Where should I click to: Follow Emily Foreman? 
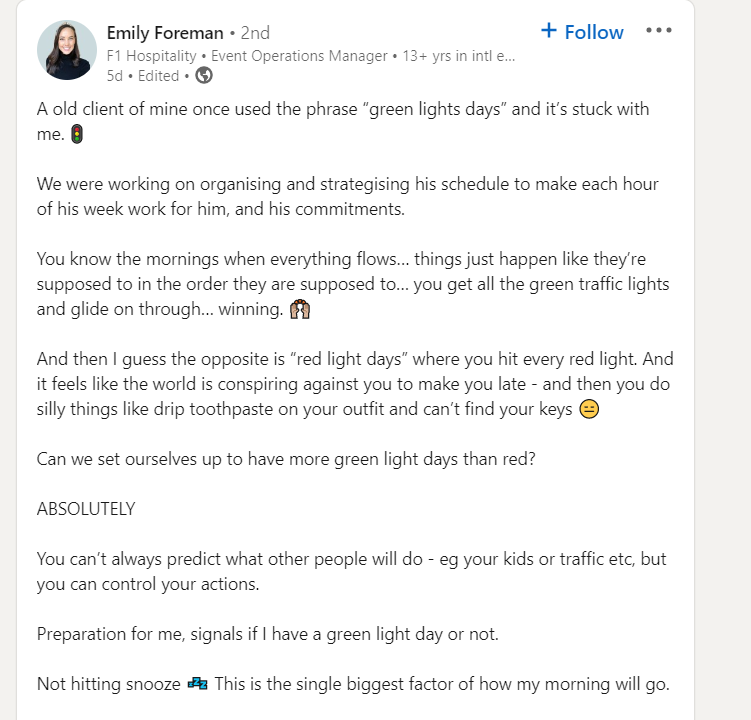(582, 32)
